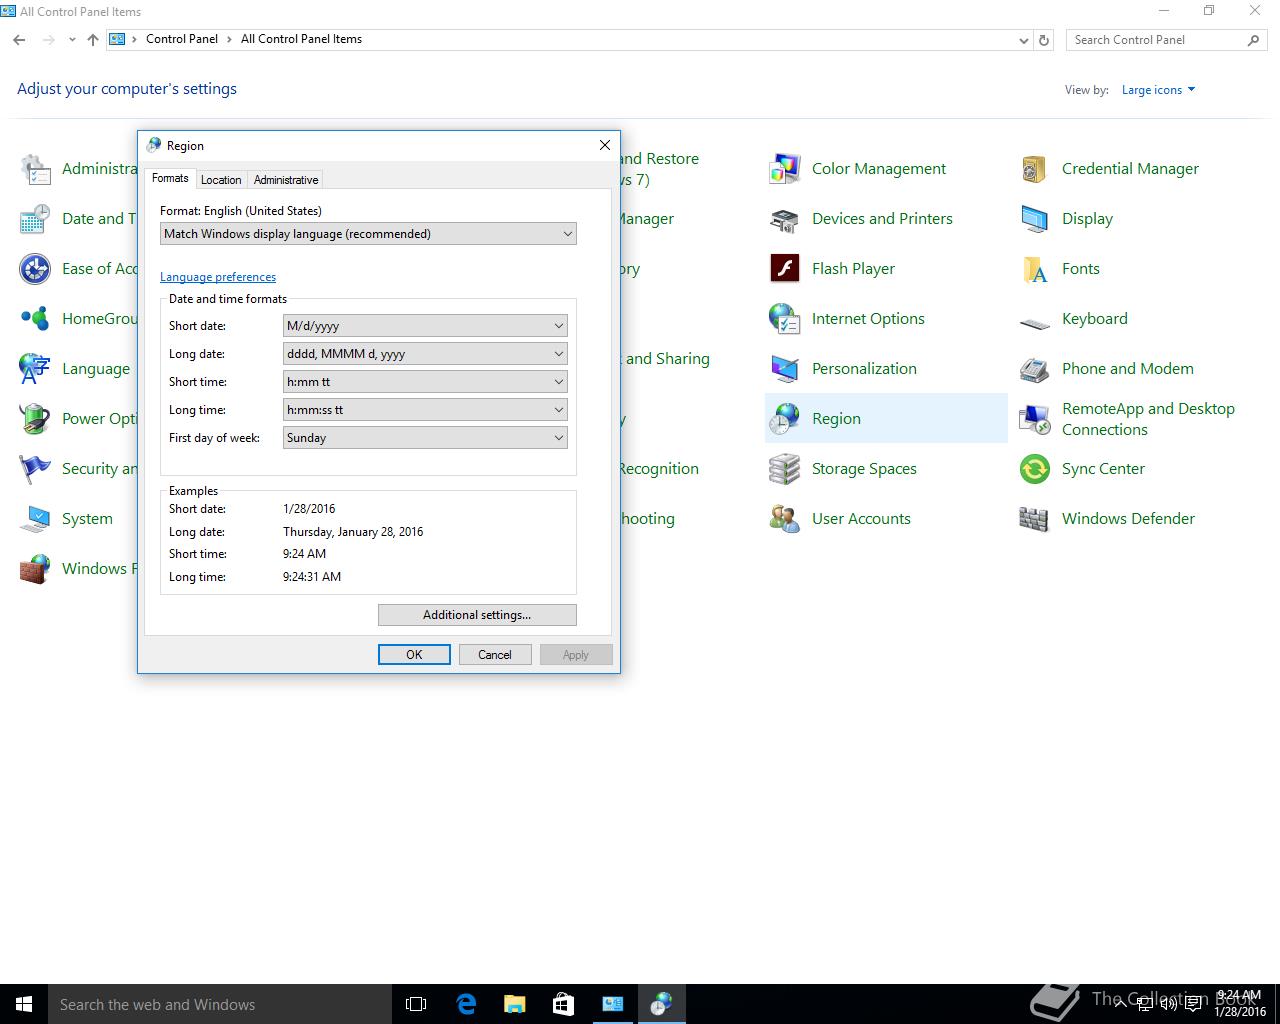Open the Long date format dropdown

point(425,354)
